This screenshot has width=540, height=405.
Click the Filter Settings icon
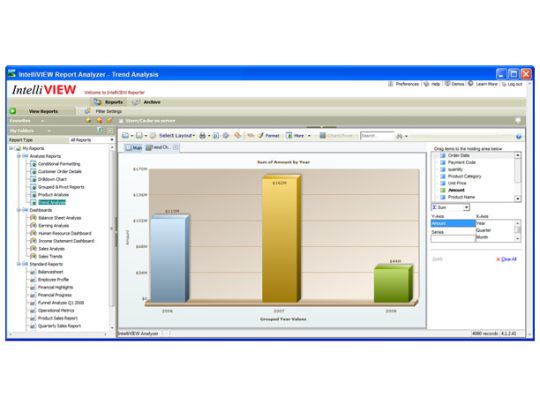tap(87, 111)
